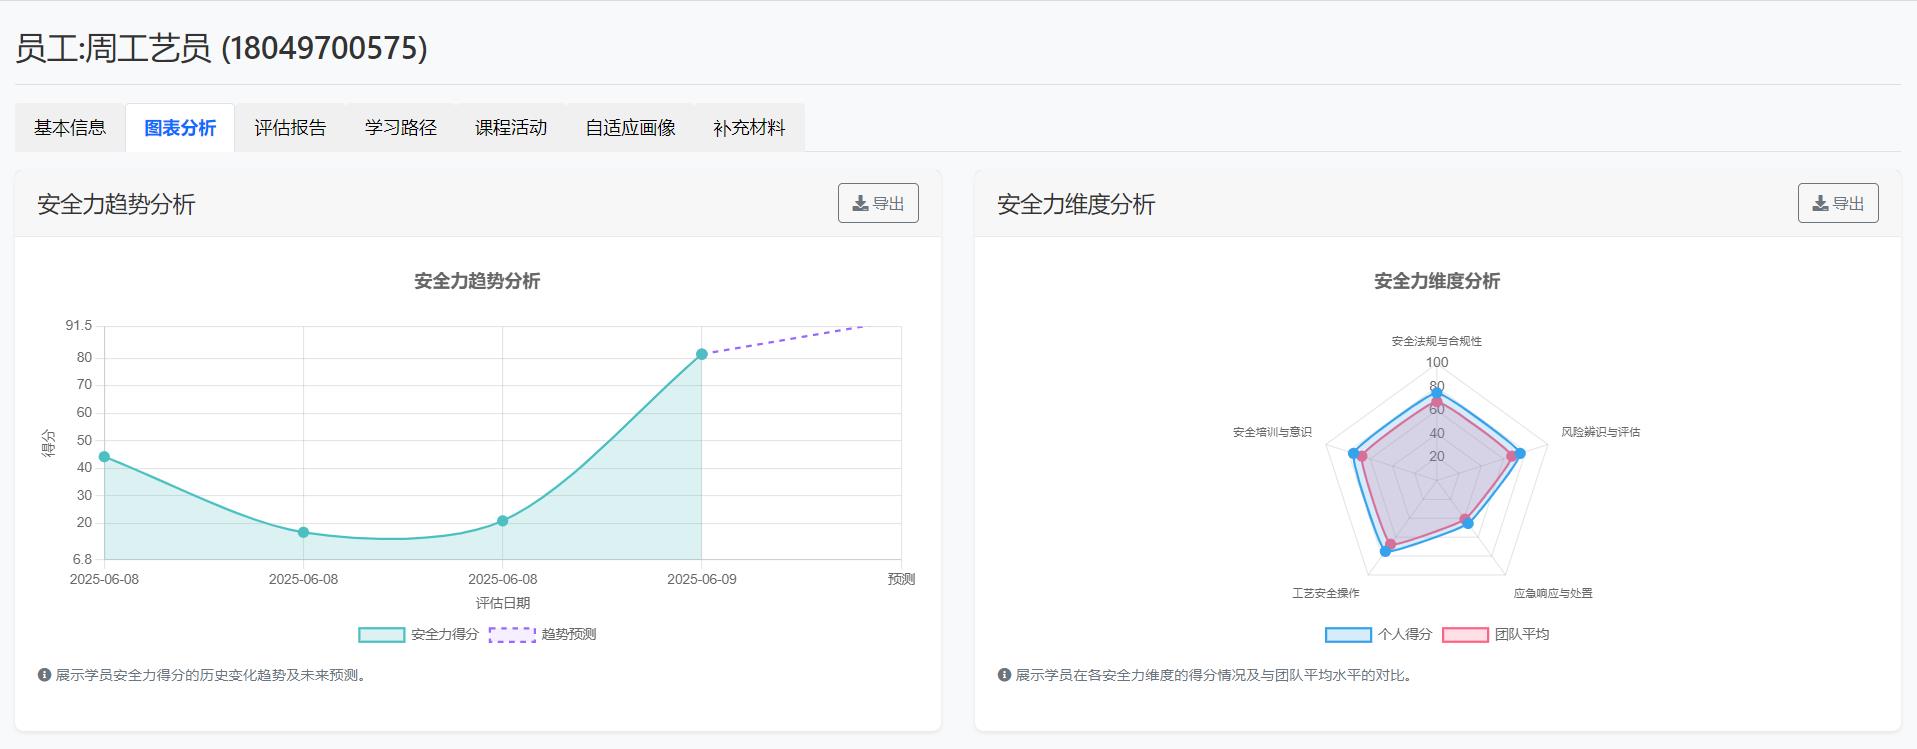Click the 2025-06-09 x-axis date label
This screenshot has width=1917, height=749.
coord(702,579)
